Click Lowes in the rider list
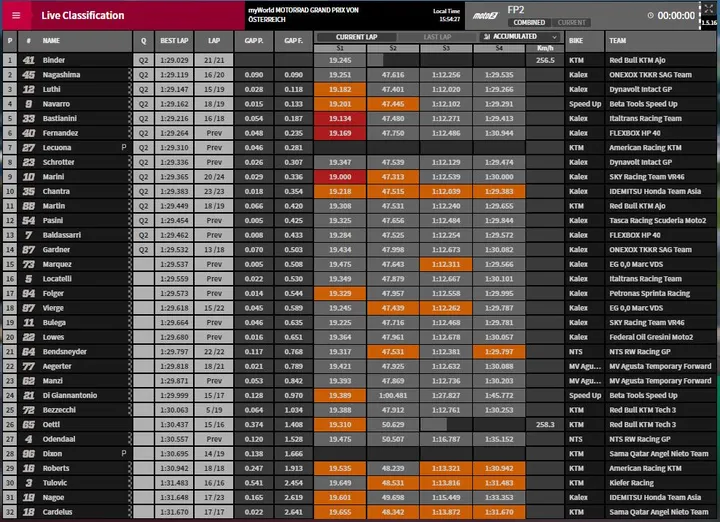 coord(53,337)
